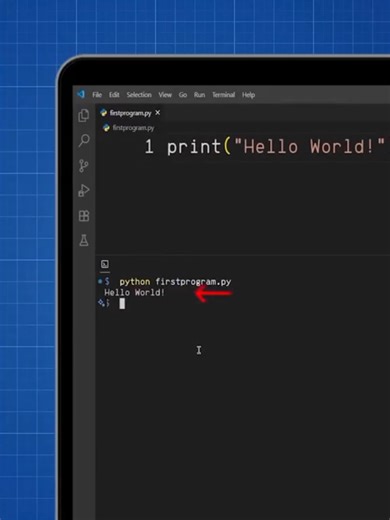Open the Help menu
The image size is (390, 520).
tap(249, 95)
